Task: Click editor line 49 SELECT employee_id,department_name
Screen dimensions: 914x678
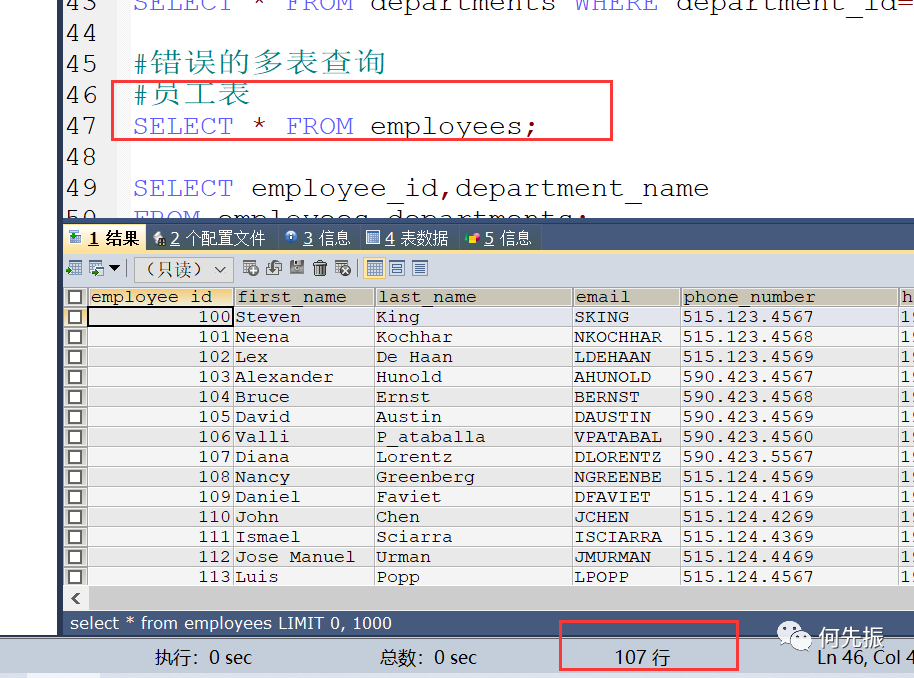Action: pyautogui.click(x=421, y=188)
